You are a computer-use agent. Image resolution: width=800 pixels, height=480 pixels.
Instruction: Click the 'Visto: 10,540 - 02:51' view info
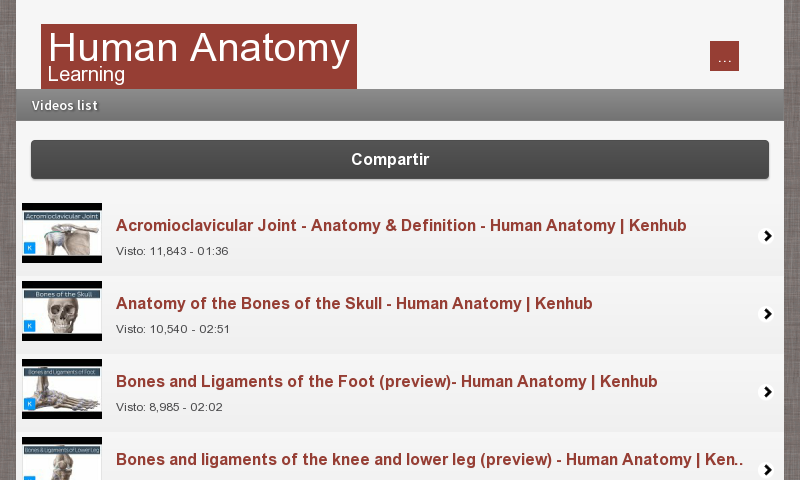[x=172, y=329]
